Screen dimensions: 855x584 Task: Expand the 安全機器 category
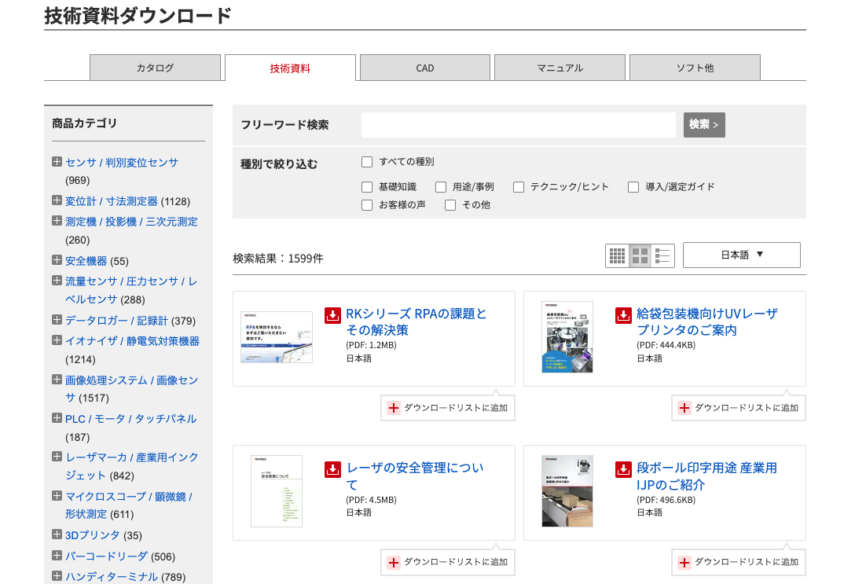57,260
